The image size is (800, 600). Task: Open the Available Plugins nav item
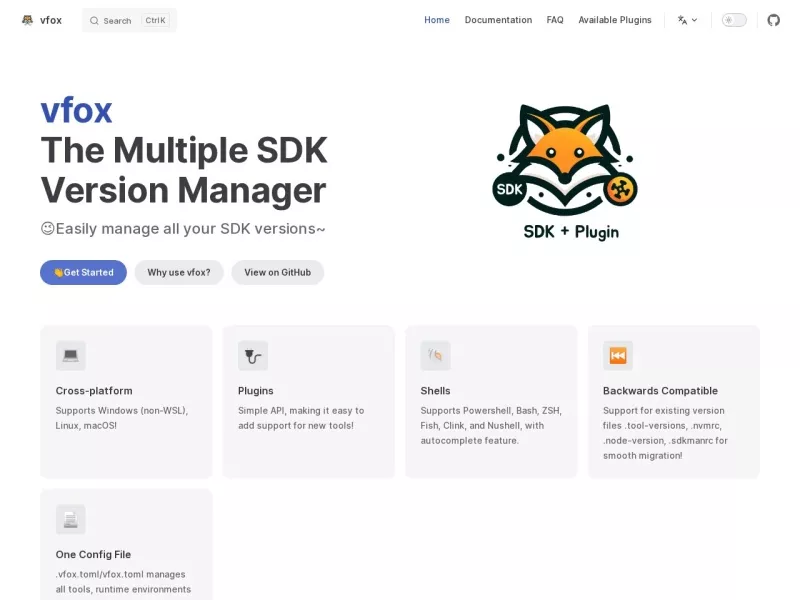click(x=615, y=20)
